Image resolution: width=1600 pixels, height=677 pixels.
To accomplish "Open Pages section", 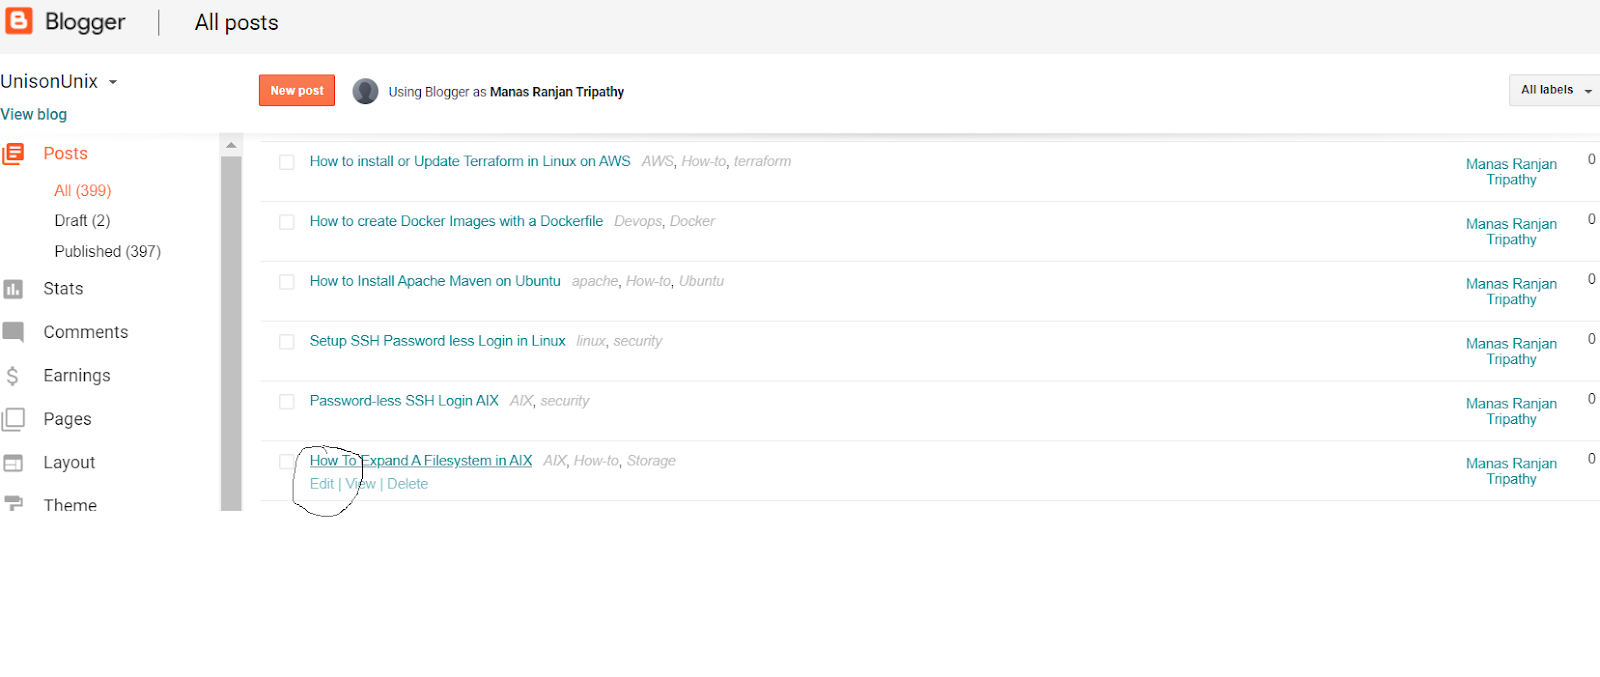I will (67, 419).
